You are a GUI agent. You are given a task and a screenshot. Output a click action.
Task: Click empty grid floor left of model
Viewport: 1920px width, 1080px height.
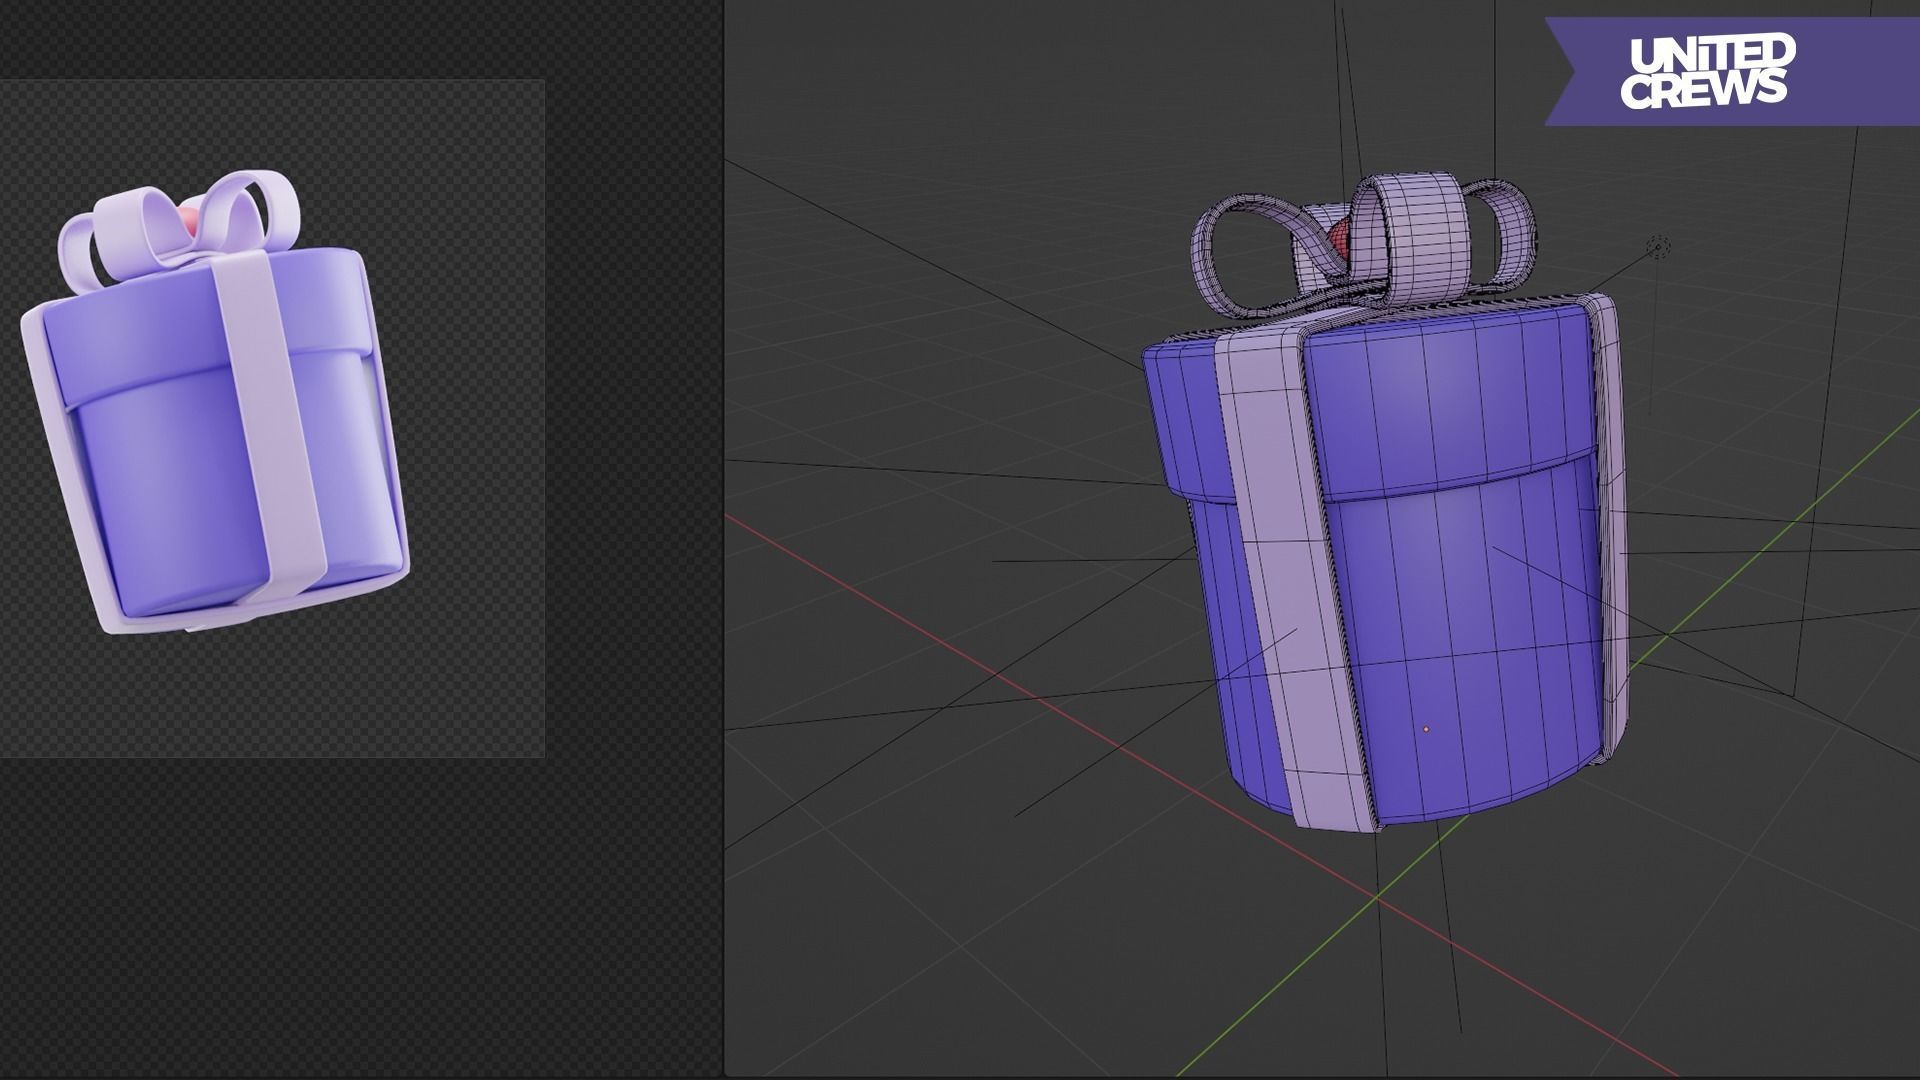pos(900,400)
